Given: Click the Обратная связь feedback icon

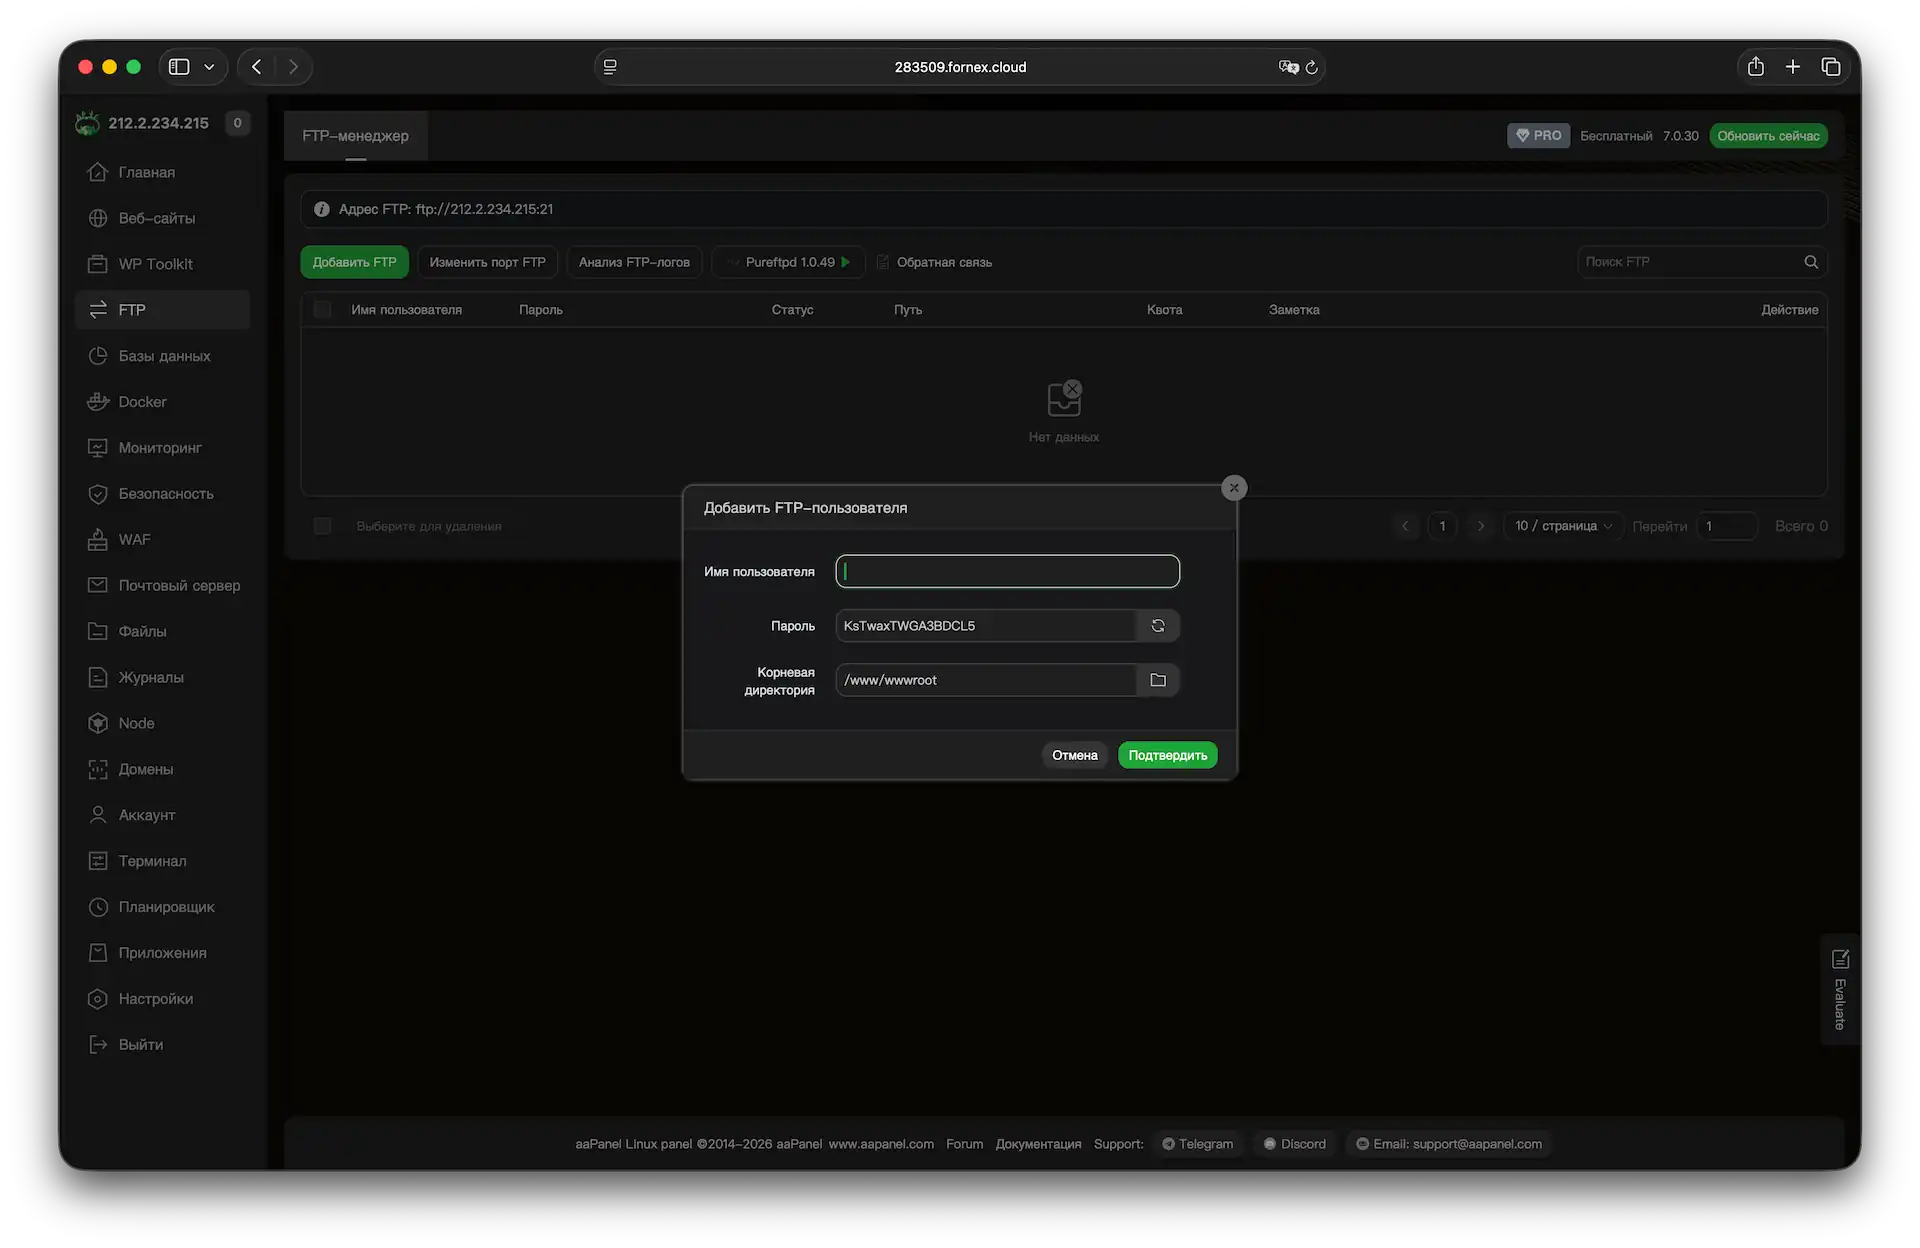Looking at the screenshot, I should (883, 261).
